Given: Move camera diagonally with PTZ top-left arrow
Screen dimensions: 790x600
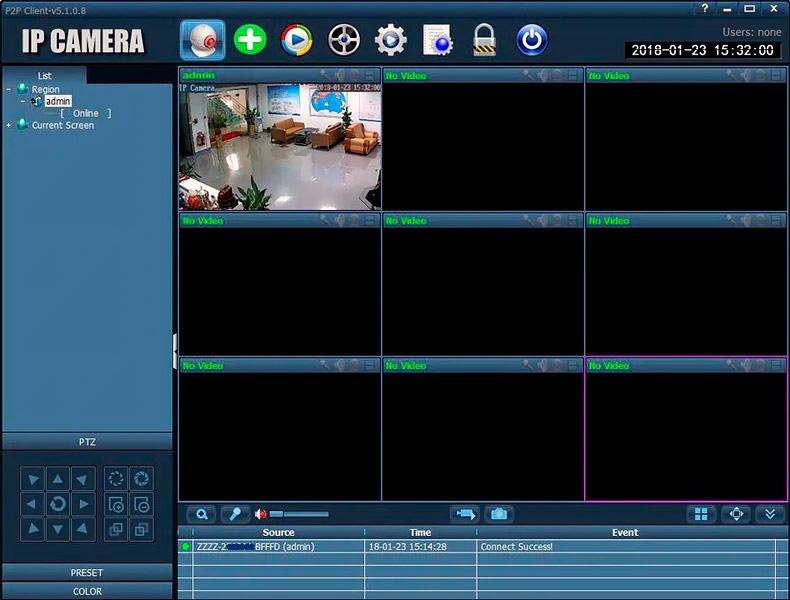Looking at the screenshot, I should pyautogui.click(x=32, y=479).
